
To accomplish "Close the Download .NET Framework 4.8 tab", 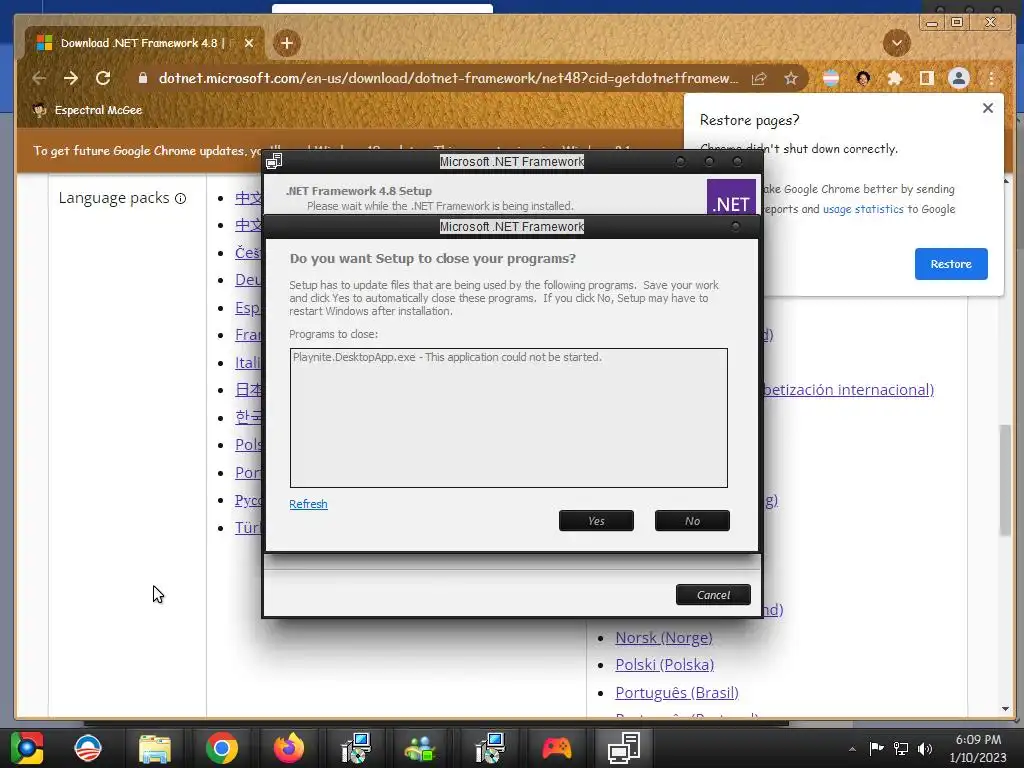I will click(249, 43).
